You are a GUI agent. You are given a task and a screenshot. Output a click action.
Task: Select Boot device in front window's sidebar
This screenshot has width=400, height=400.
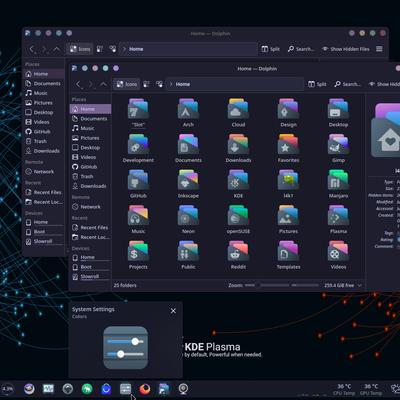[x=90, y=267]
